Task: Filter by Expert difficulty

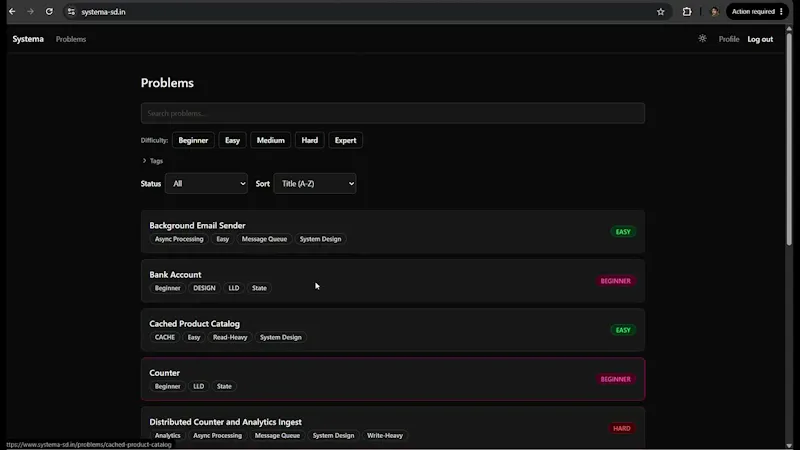Action: (x=345, y=140)
